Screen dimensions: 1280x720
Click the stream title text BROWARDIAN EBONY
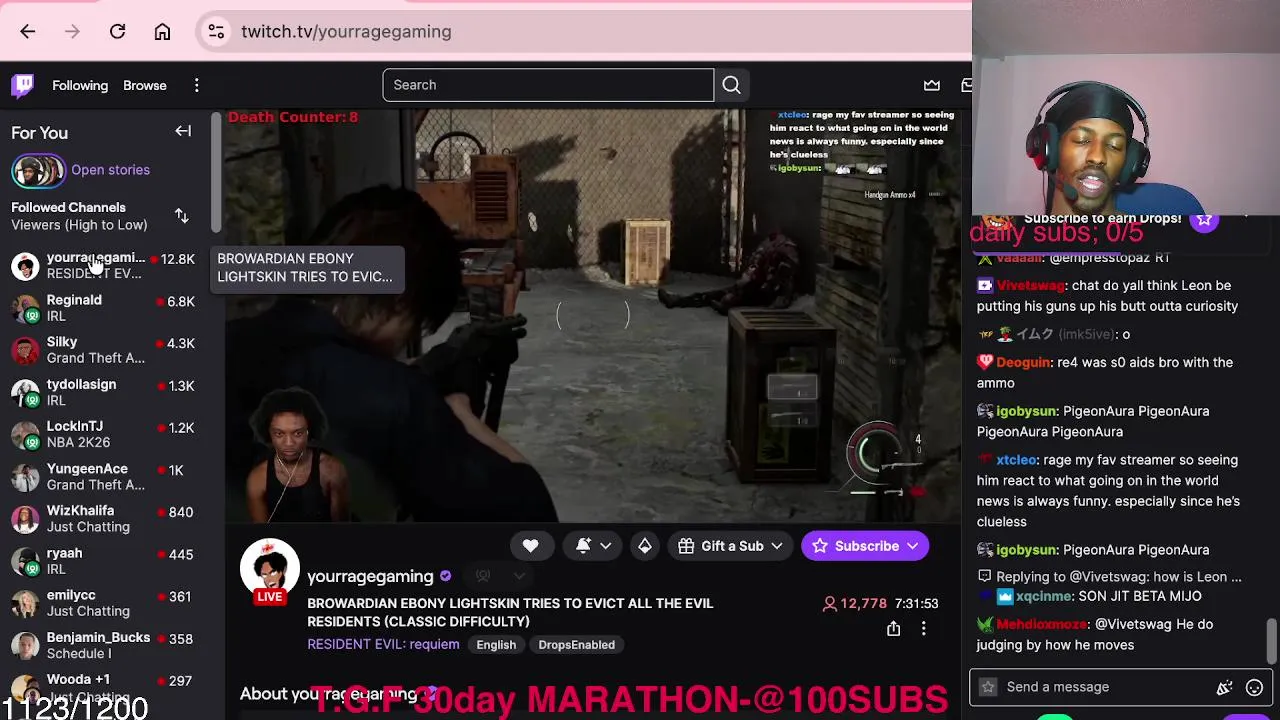(510, 612)
